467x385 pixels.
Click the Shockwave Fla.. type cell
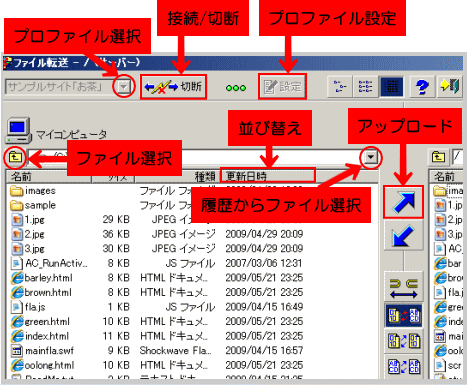tap(175, 351)
